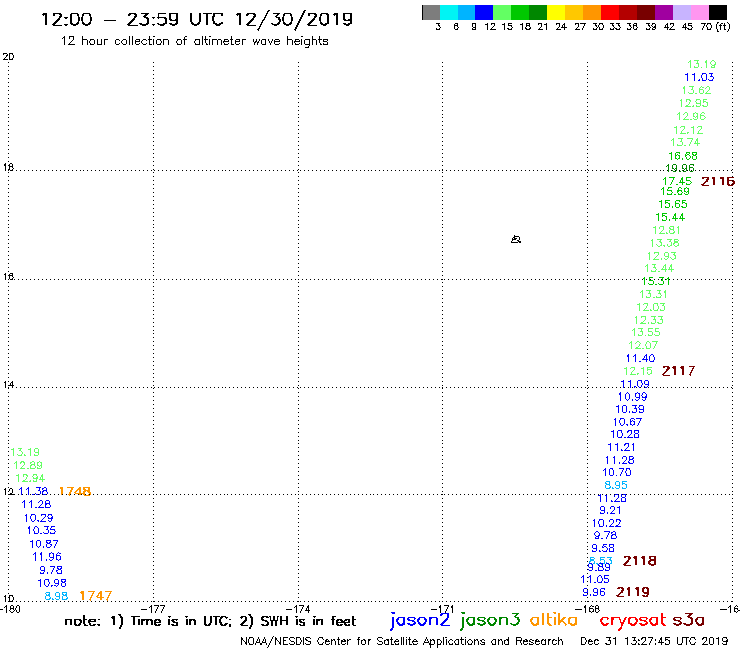Image resolution: width=740 pixels, height=650 pixels.
Task: Click the 15.31 reading on latitude 16
Action: (656, 281)
